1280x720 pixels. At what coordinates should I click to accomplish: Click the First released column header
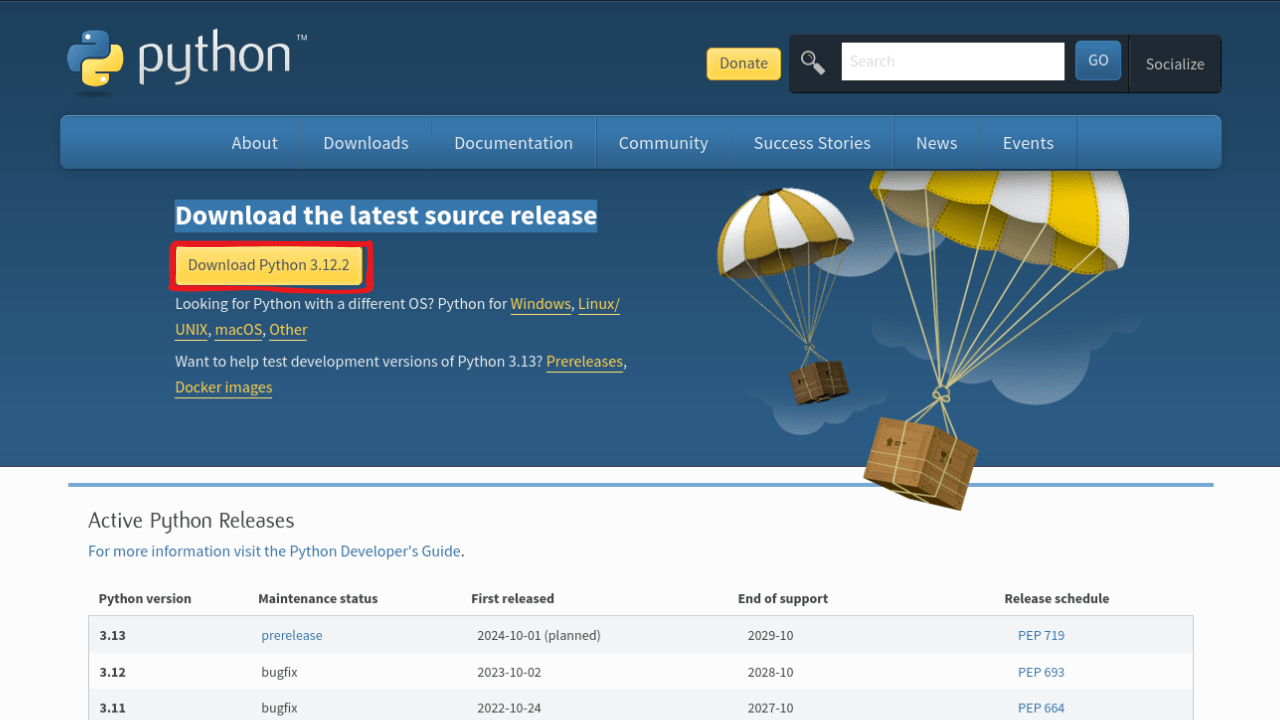click(512, 598)
